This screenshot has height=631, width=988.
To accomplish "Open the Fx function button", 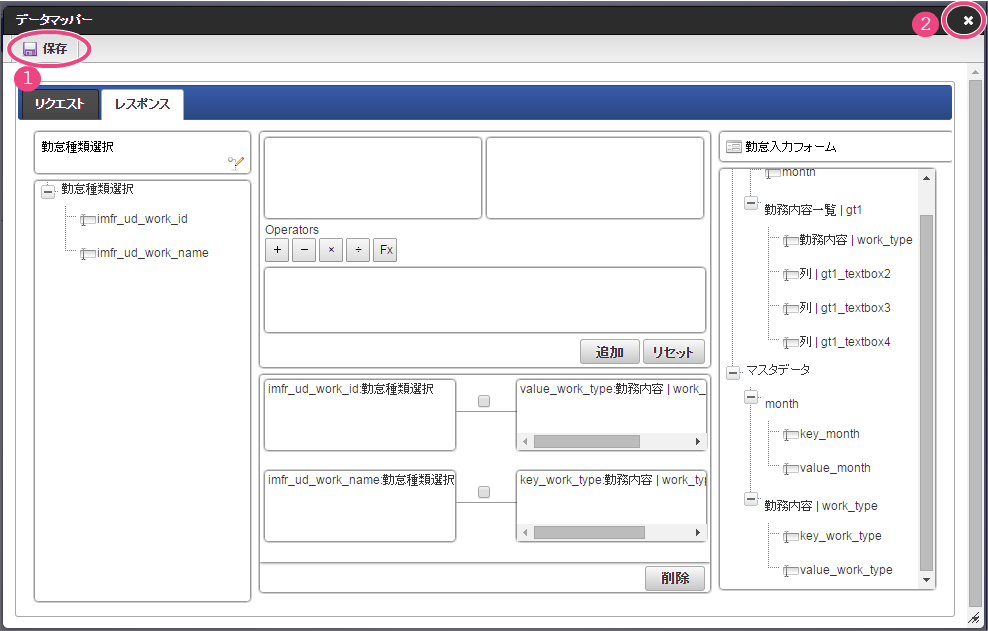I will (385, 250).
